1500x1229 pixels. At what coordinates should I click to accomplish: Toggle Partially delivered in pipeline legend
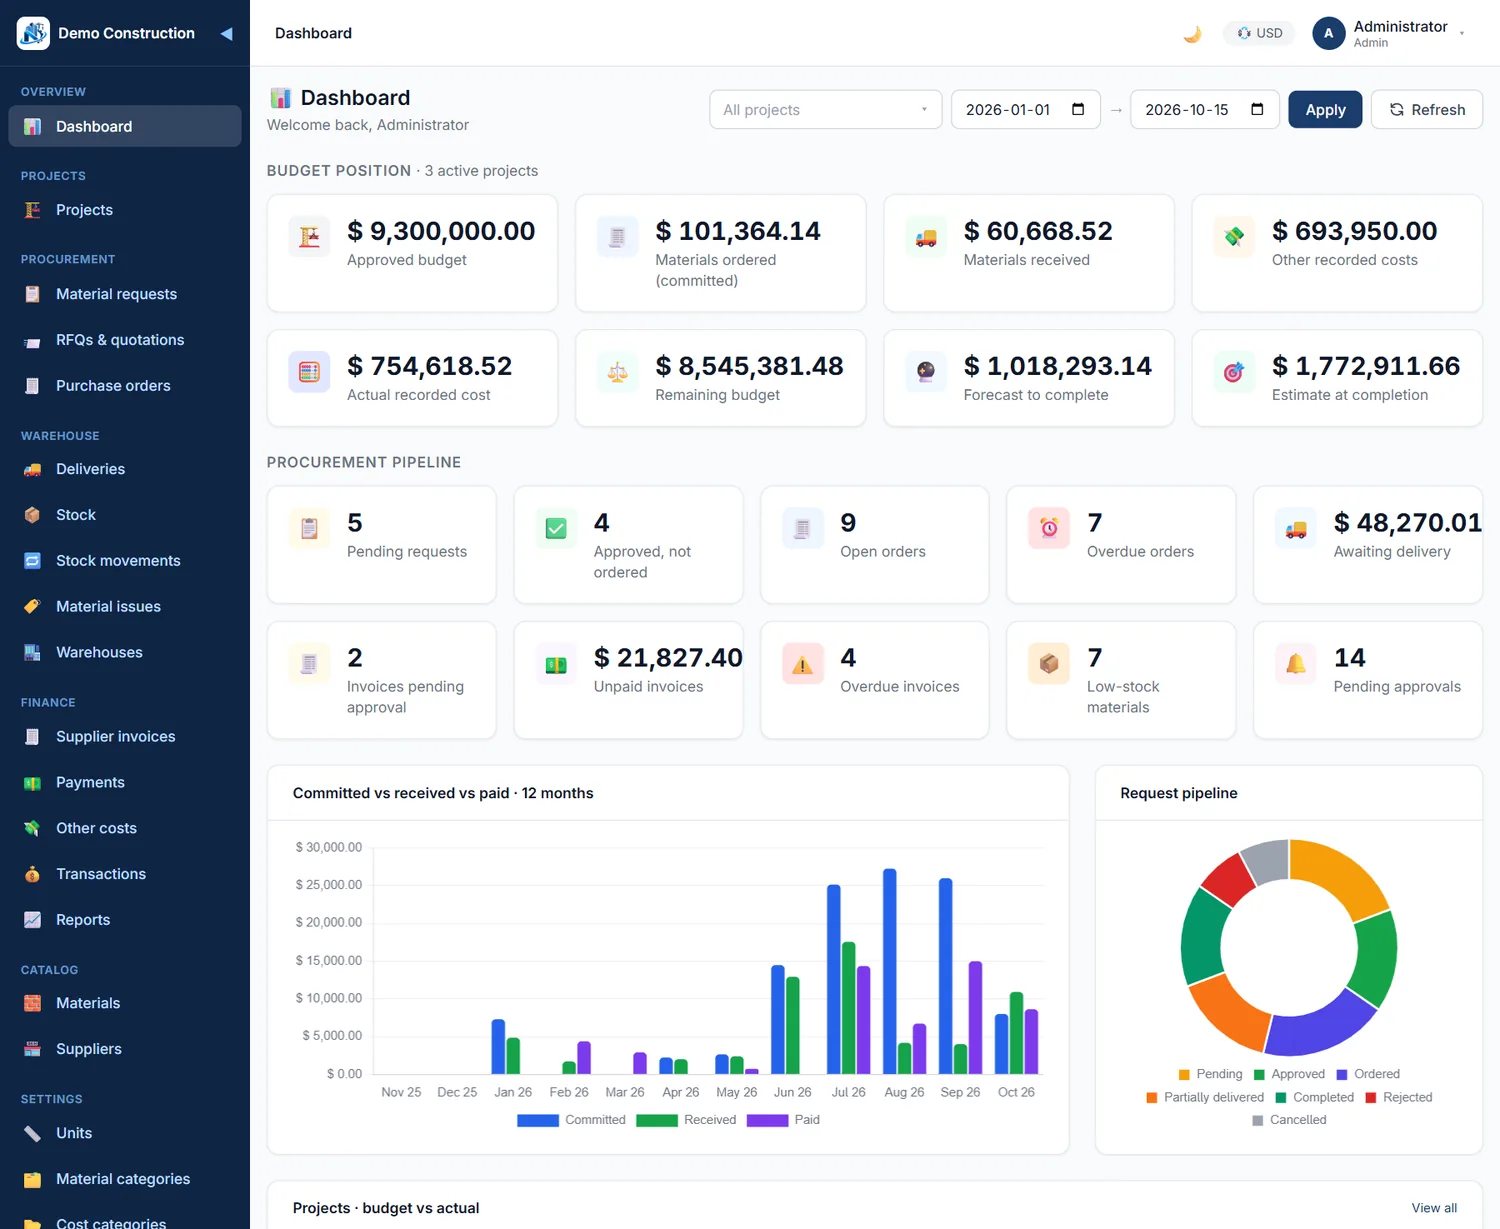pyautogui.click(x=1205, y=1097)
